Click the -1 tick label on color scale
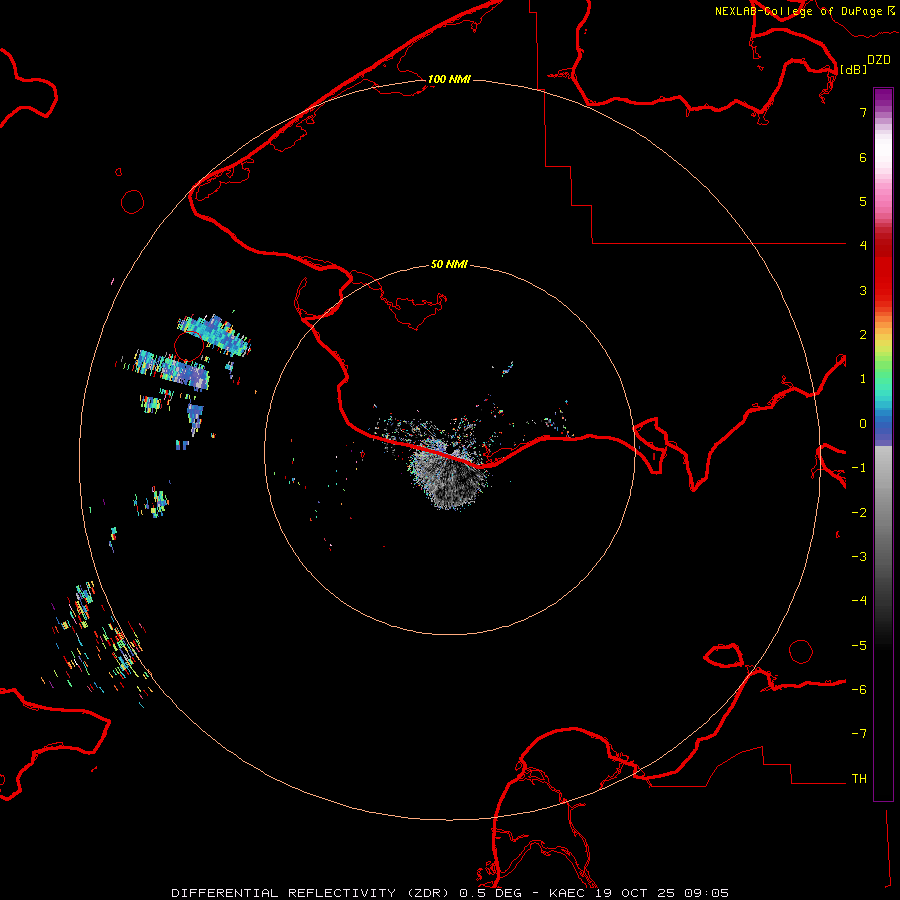This screenshot has height=900, width=900. click(859, 468)
